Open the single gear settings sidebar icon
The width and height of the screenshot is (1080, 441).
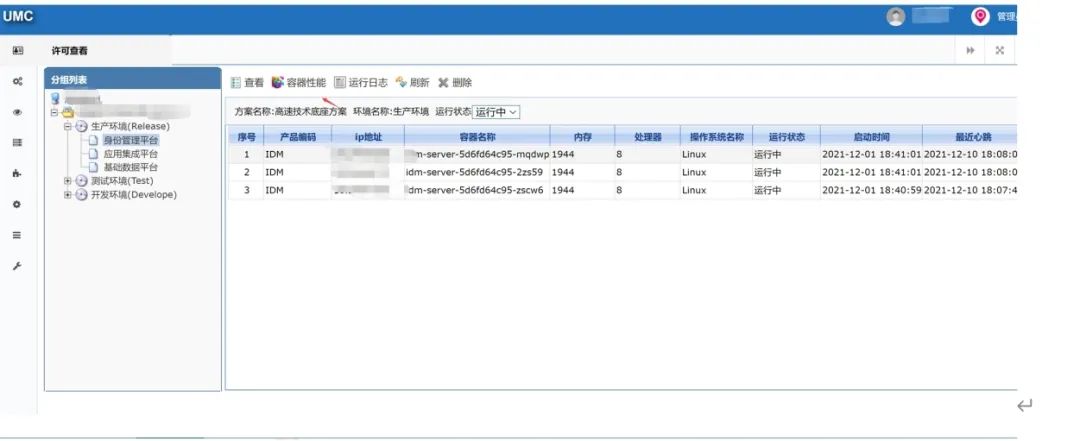click(17, 205)
